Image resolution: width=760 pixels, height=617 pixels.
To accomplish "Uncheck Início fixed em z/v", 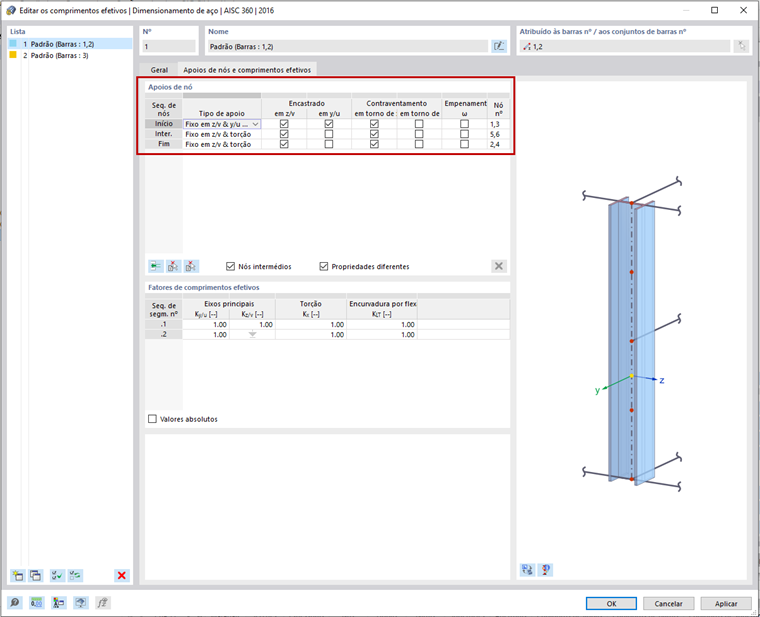I will point(284,124).
